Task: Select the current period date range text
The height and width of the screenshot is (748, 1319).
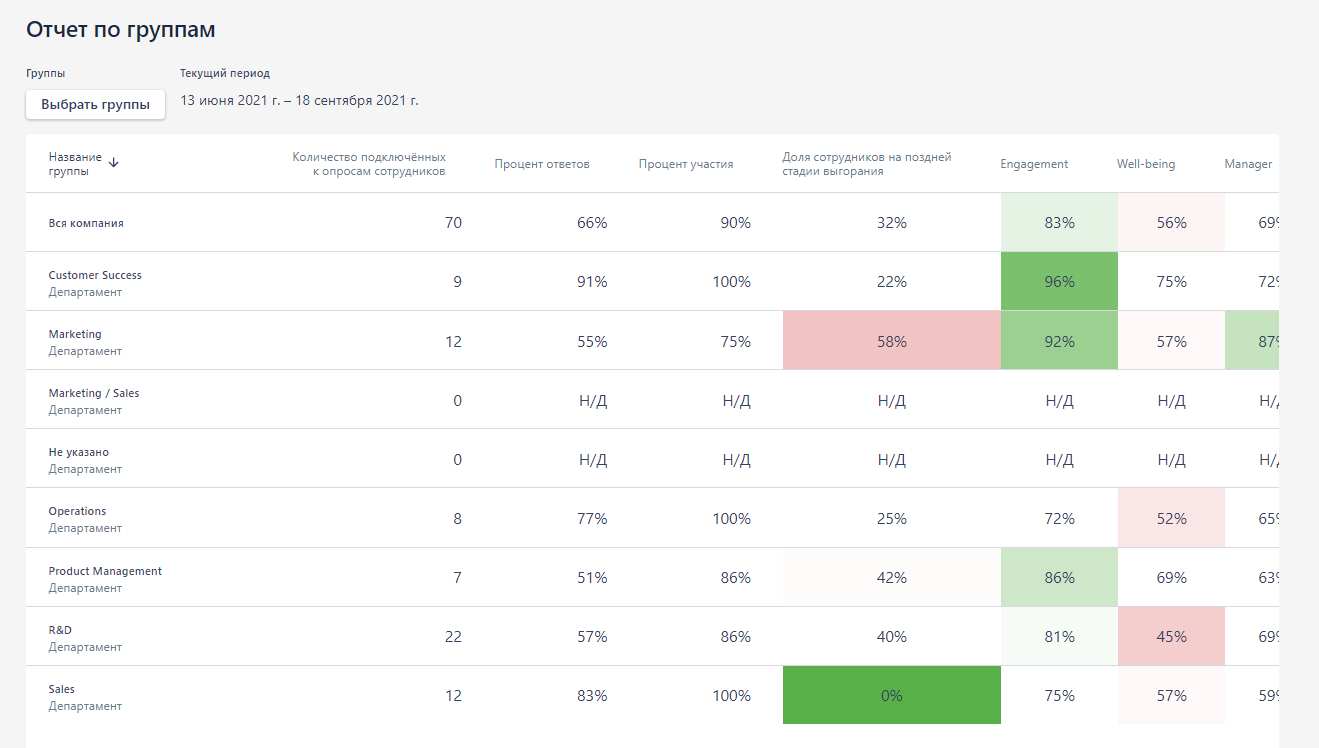Action: tap(299, 101)
